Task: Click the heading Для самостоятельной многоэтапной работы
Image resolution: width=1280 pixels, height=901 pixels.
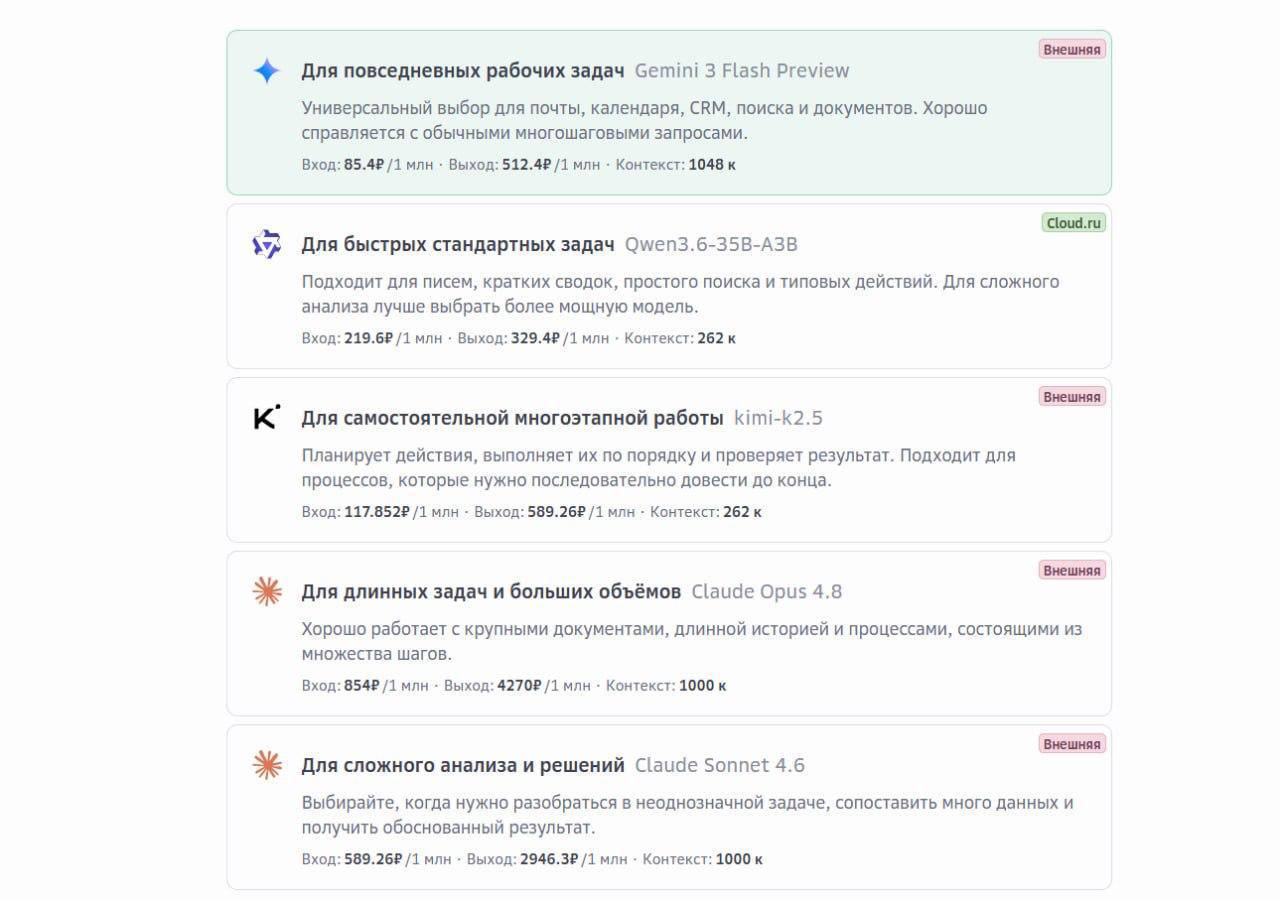Action: click(x=513, y=418)
